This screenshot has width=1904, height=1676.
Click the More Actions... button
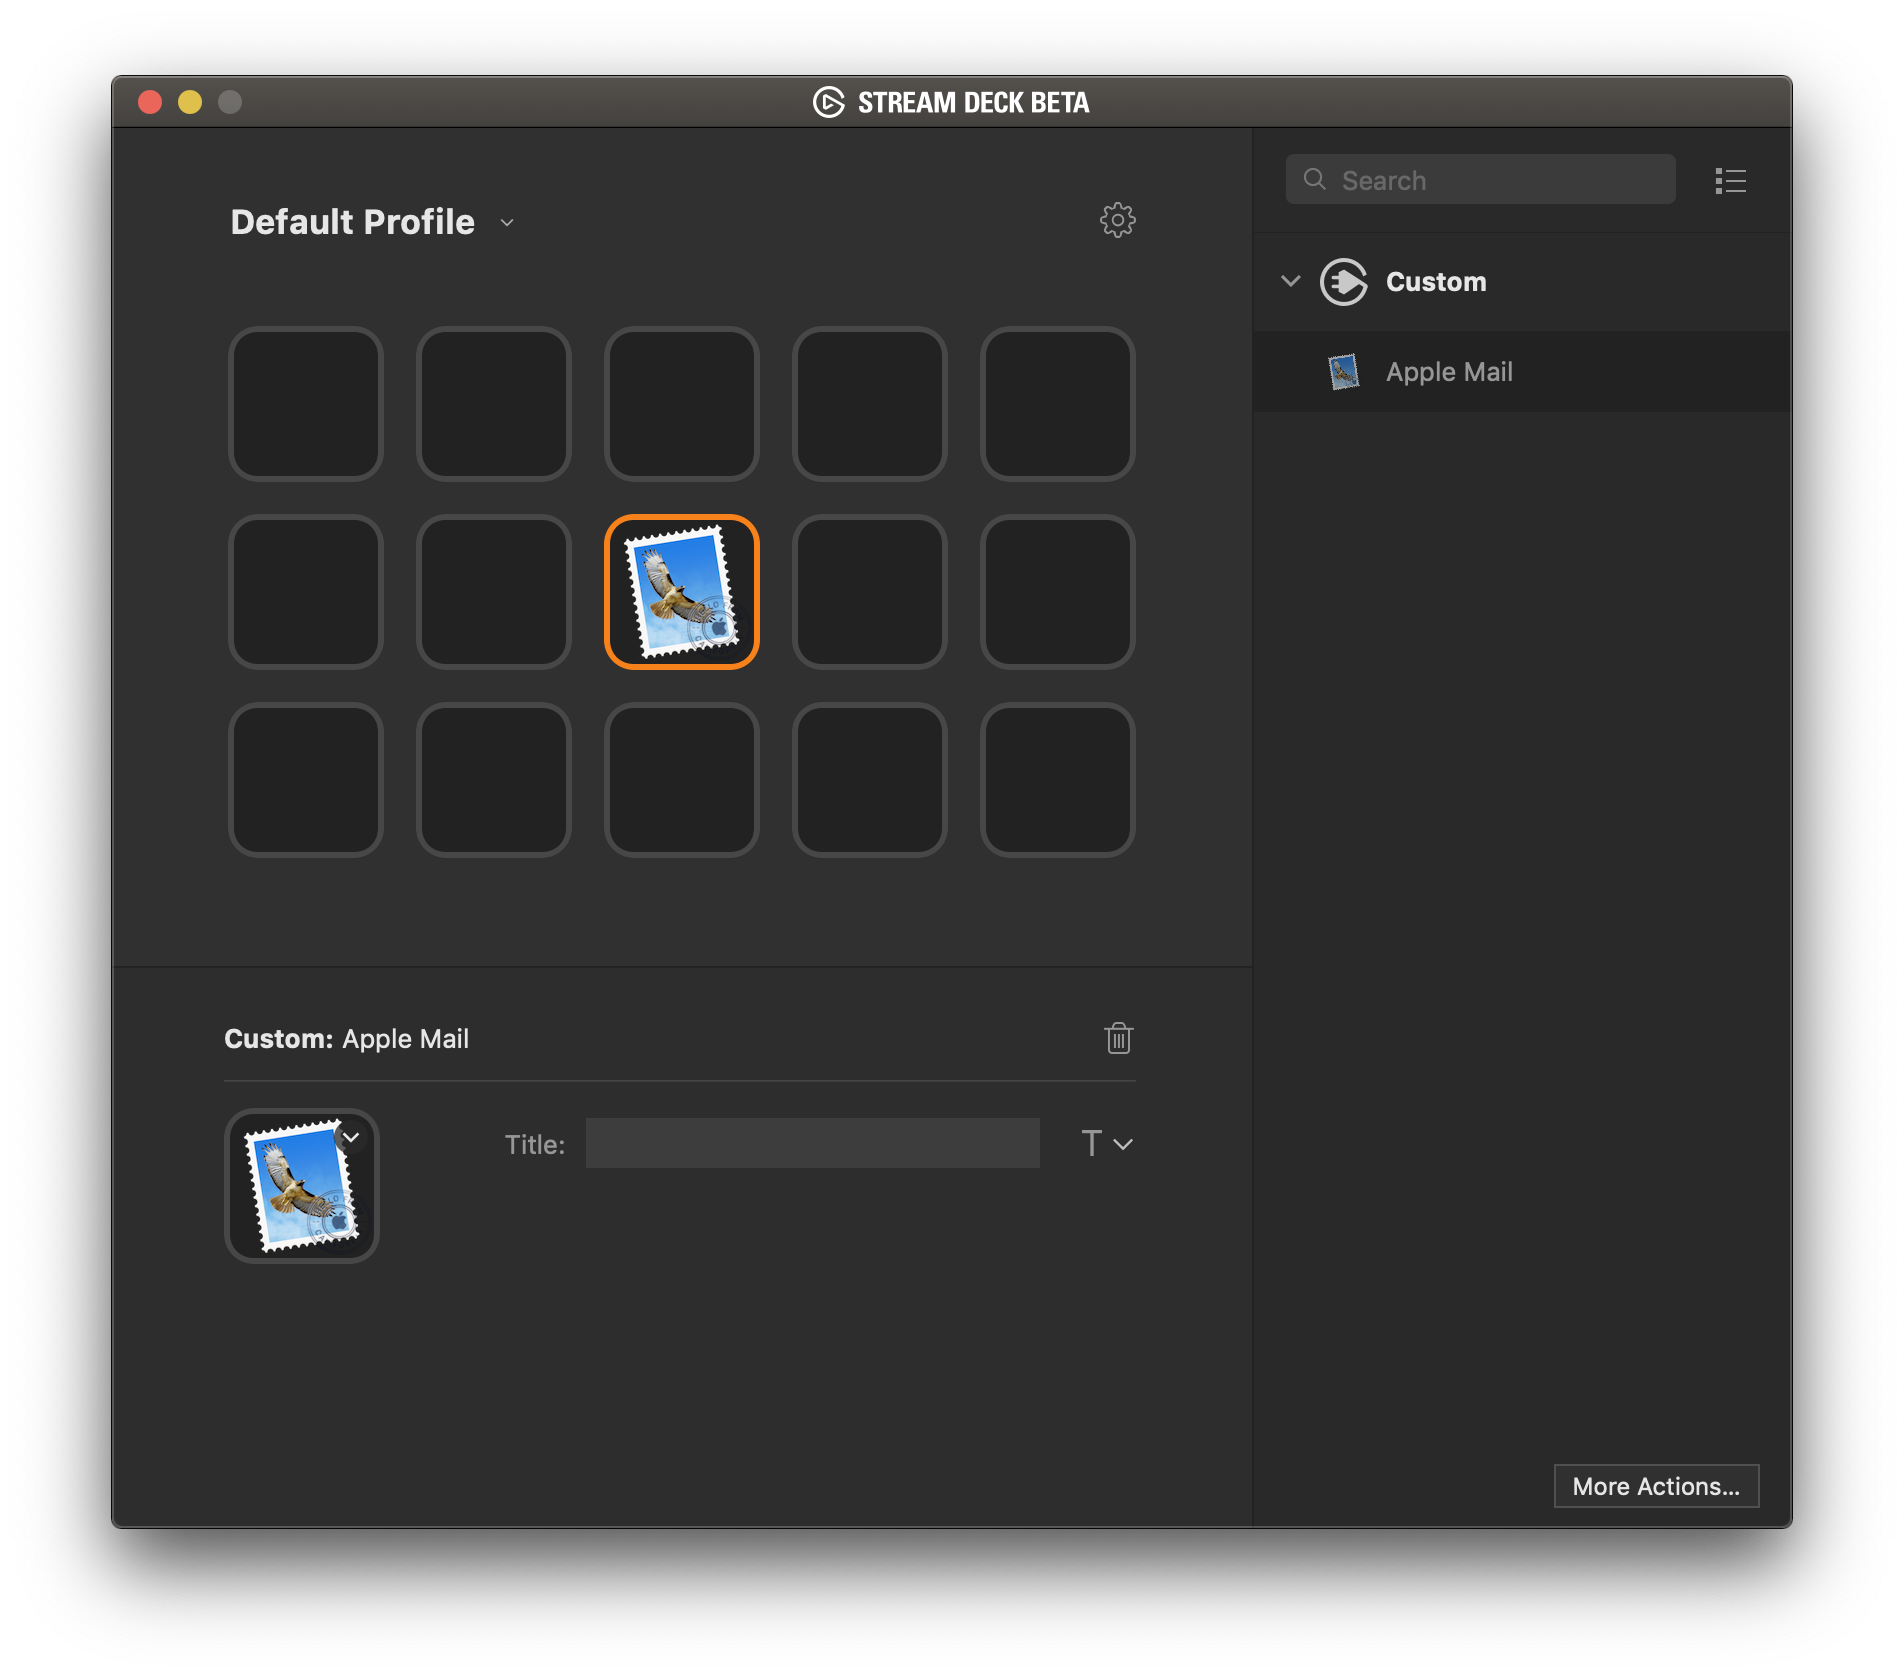pos(1655,1486)
